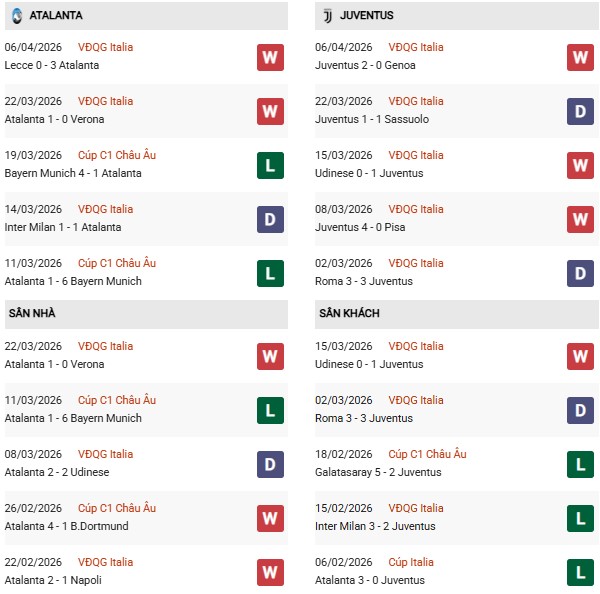
Task: Select the SÂN NHÀ section header
Action: 32,314
